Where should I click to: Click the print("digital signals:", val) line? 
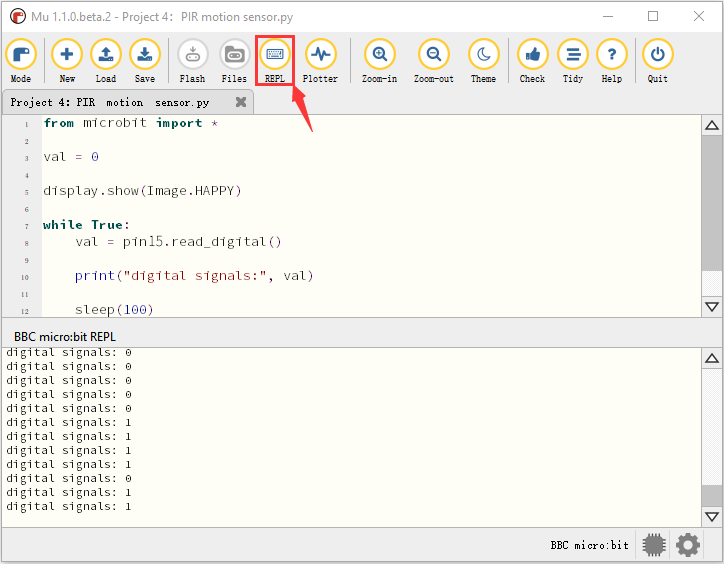[x=194, y=276]
